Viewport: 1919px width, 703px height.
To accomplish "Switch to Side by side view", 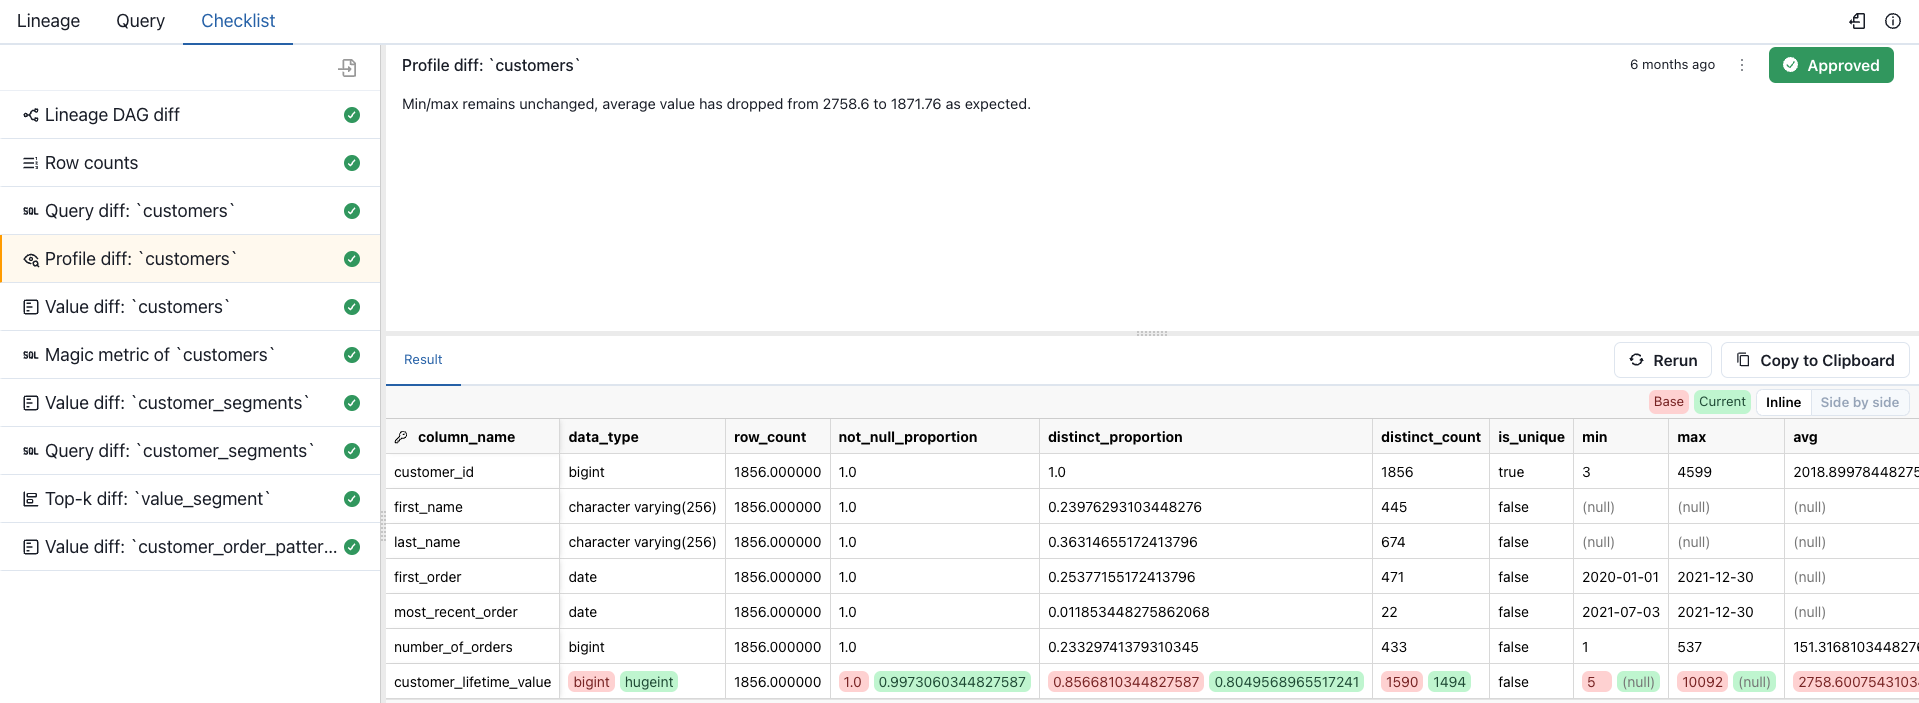I will (1859, 402).
